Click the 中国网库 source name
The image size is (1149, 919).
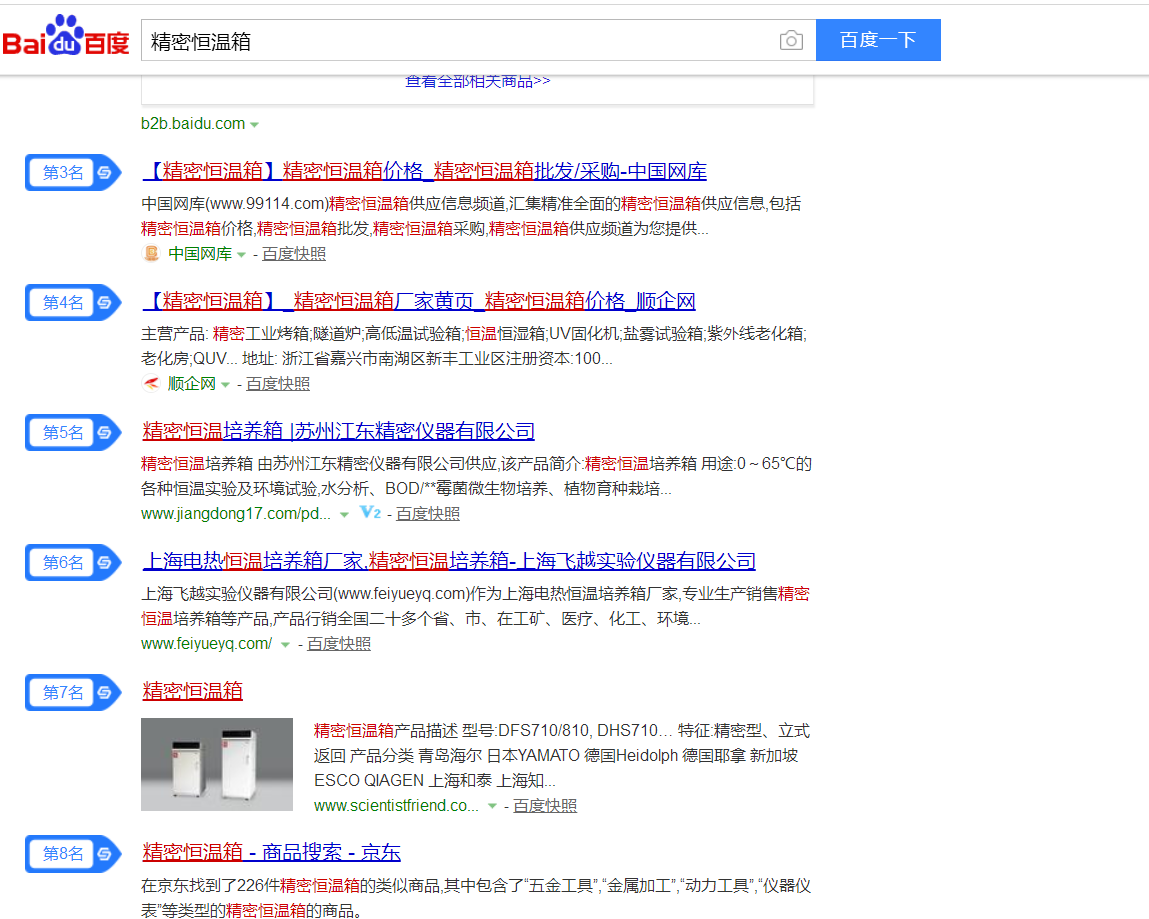(200, 254)
